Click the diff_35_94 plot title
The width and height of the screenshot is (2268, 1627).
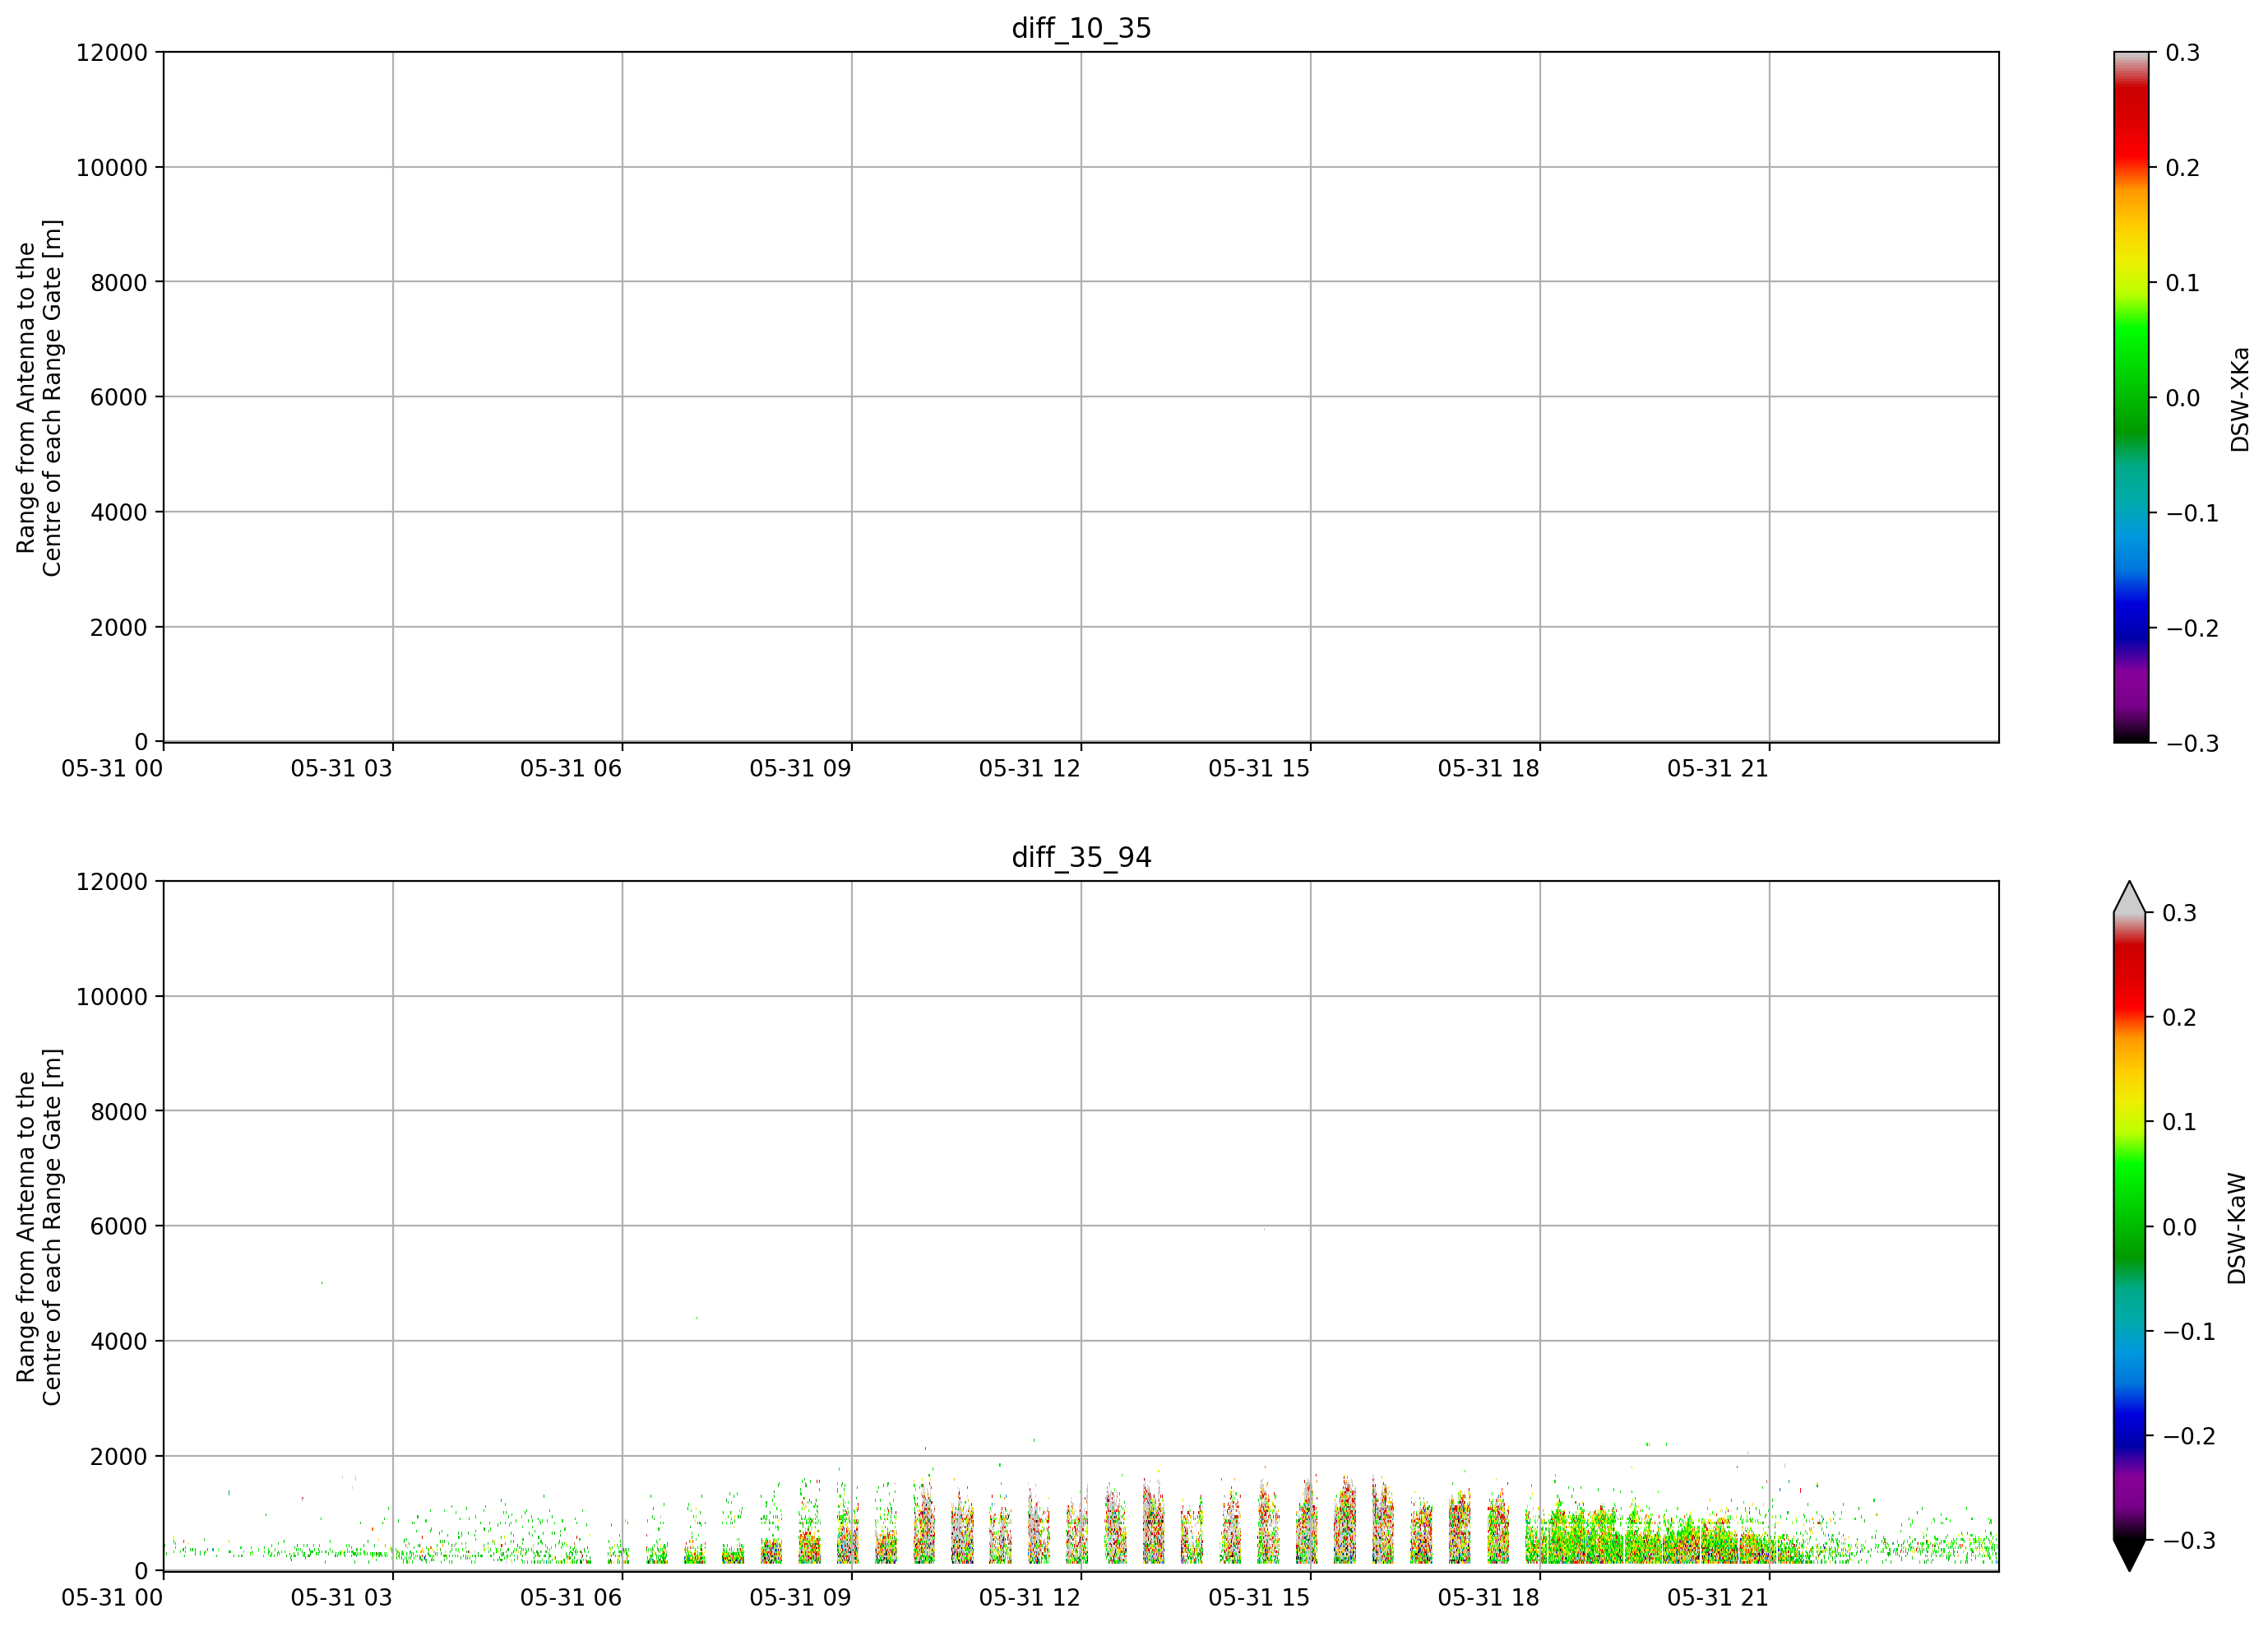(1081, 857)
